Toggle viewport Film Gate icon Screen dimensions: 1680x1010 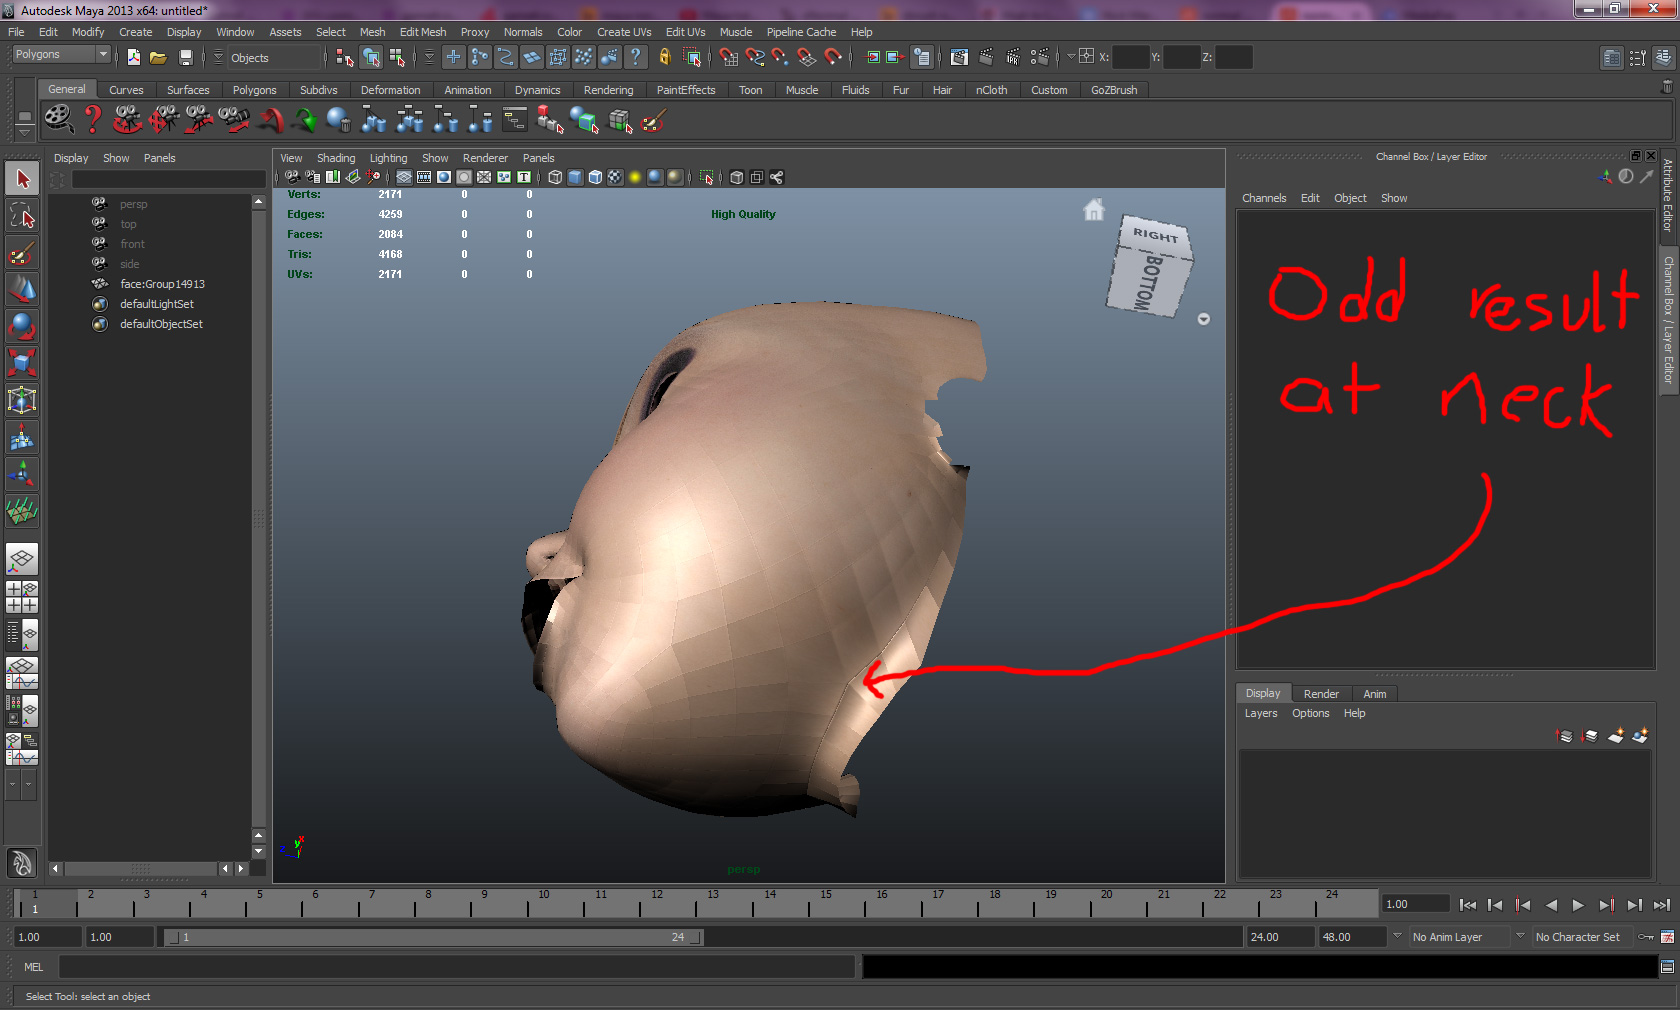(424, 177)
